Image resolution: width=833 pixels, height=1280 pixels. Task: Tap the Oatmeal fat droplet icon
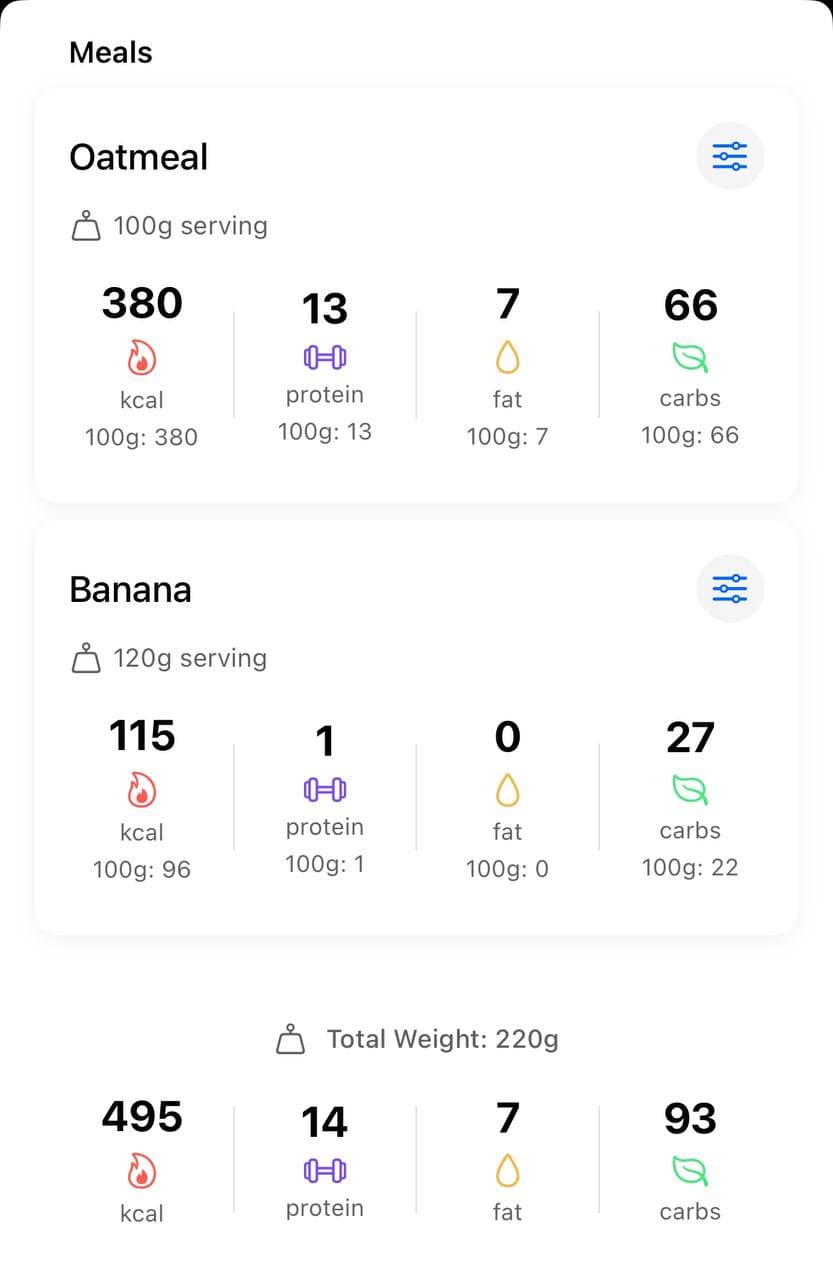tap(508, 358)
